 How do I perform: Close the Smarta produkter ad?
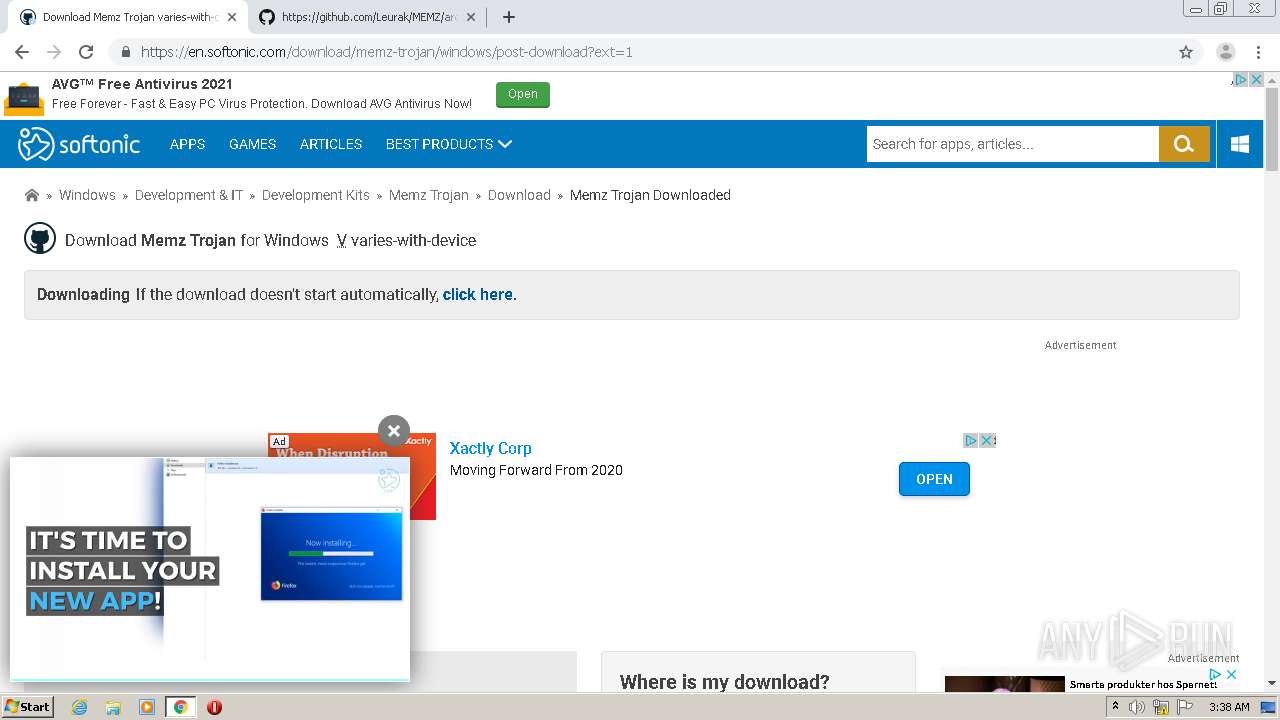[x=1231, y=675]
